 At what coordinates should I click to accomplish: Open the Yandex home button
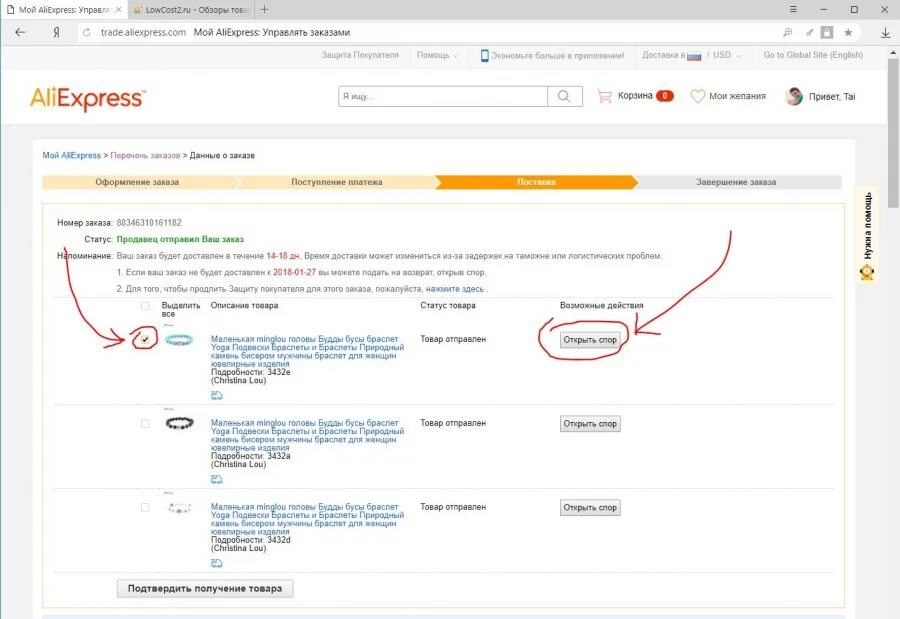(56, 33)
